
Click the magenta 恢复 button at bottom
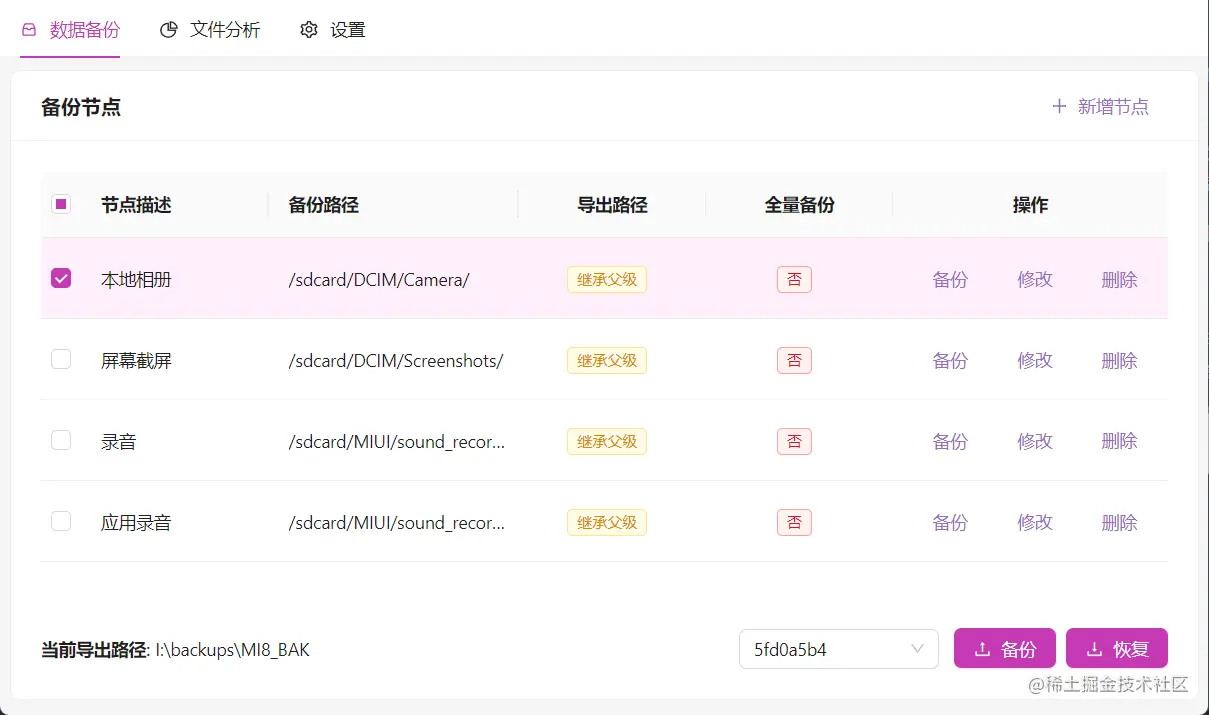pyautogui.click(x=1117, y=649)
